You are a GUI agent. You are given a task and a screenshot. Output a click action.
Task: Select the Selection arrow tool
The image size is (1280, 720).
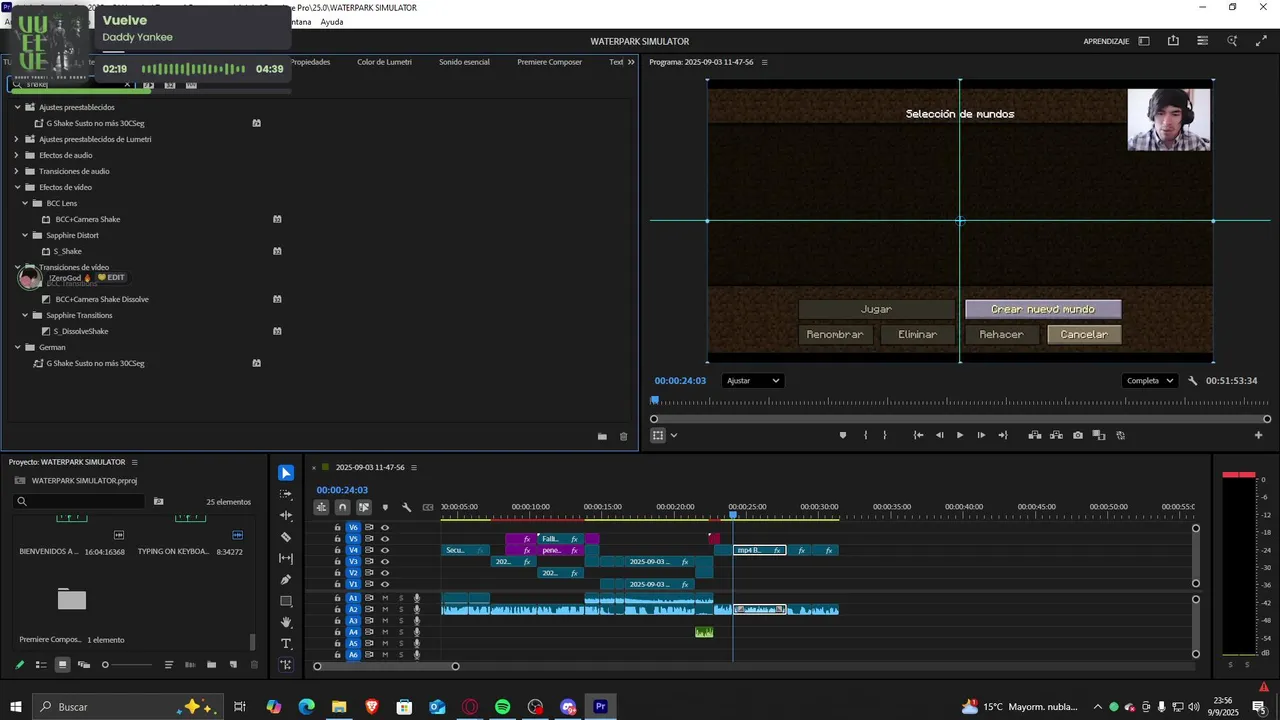286,473
